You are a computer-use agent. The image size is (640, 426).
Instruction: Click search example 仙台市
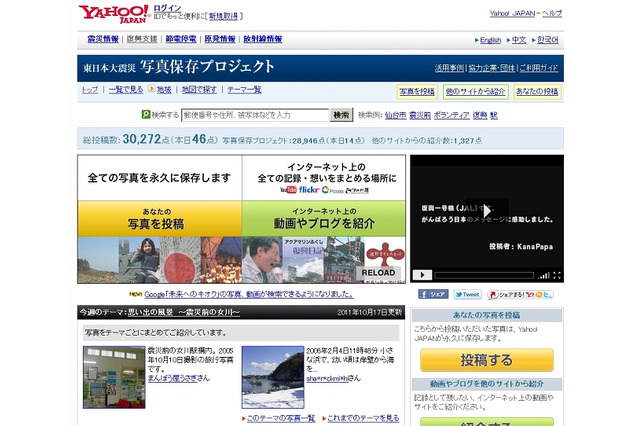click(395, 115)
